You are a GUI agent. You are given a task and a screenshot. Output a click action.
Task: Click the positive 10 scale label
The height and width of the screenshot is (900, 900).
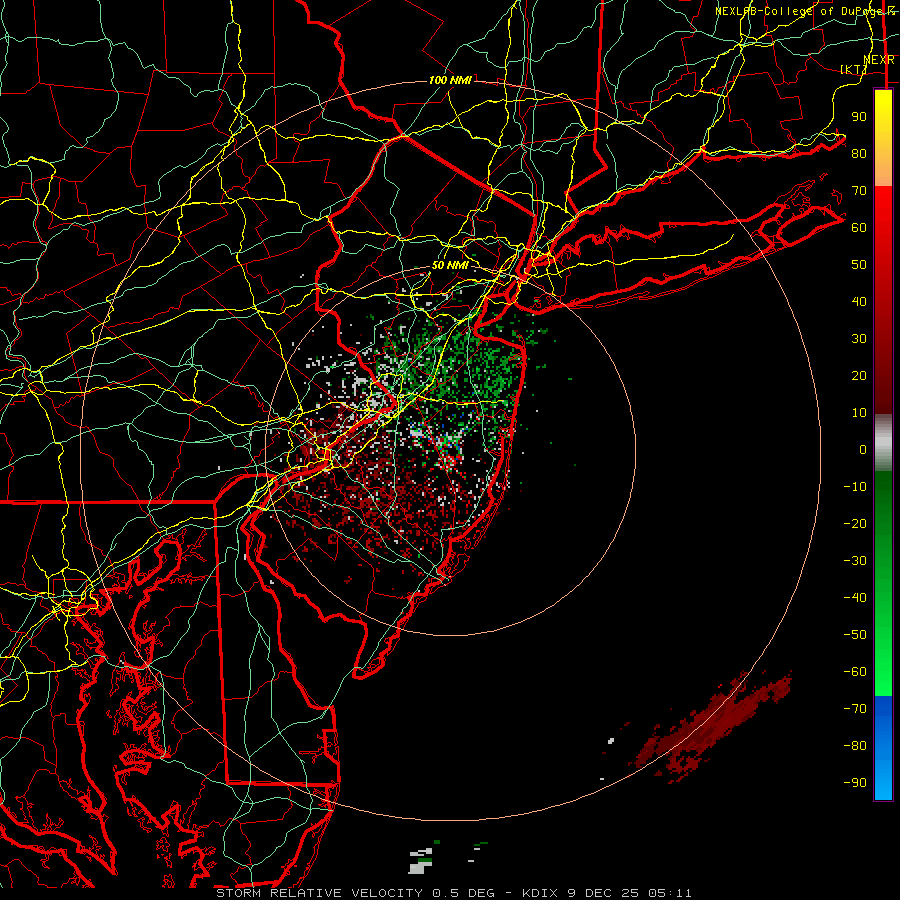click(x=859, y=413)
